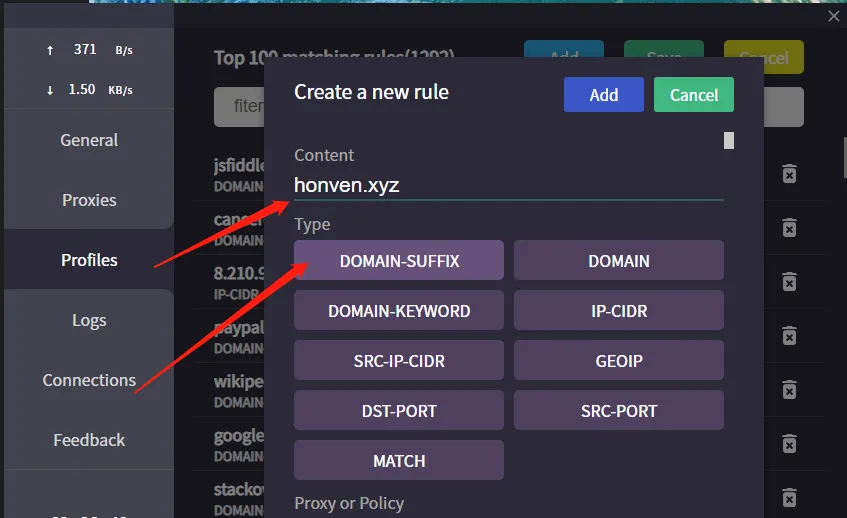Delete the paypal domain rule
The width and height of the screenshot is (847, 518).
pyautogui.click(x=789, y=335)
